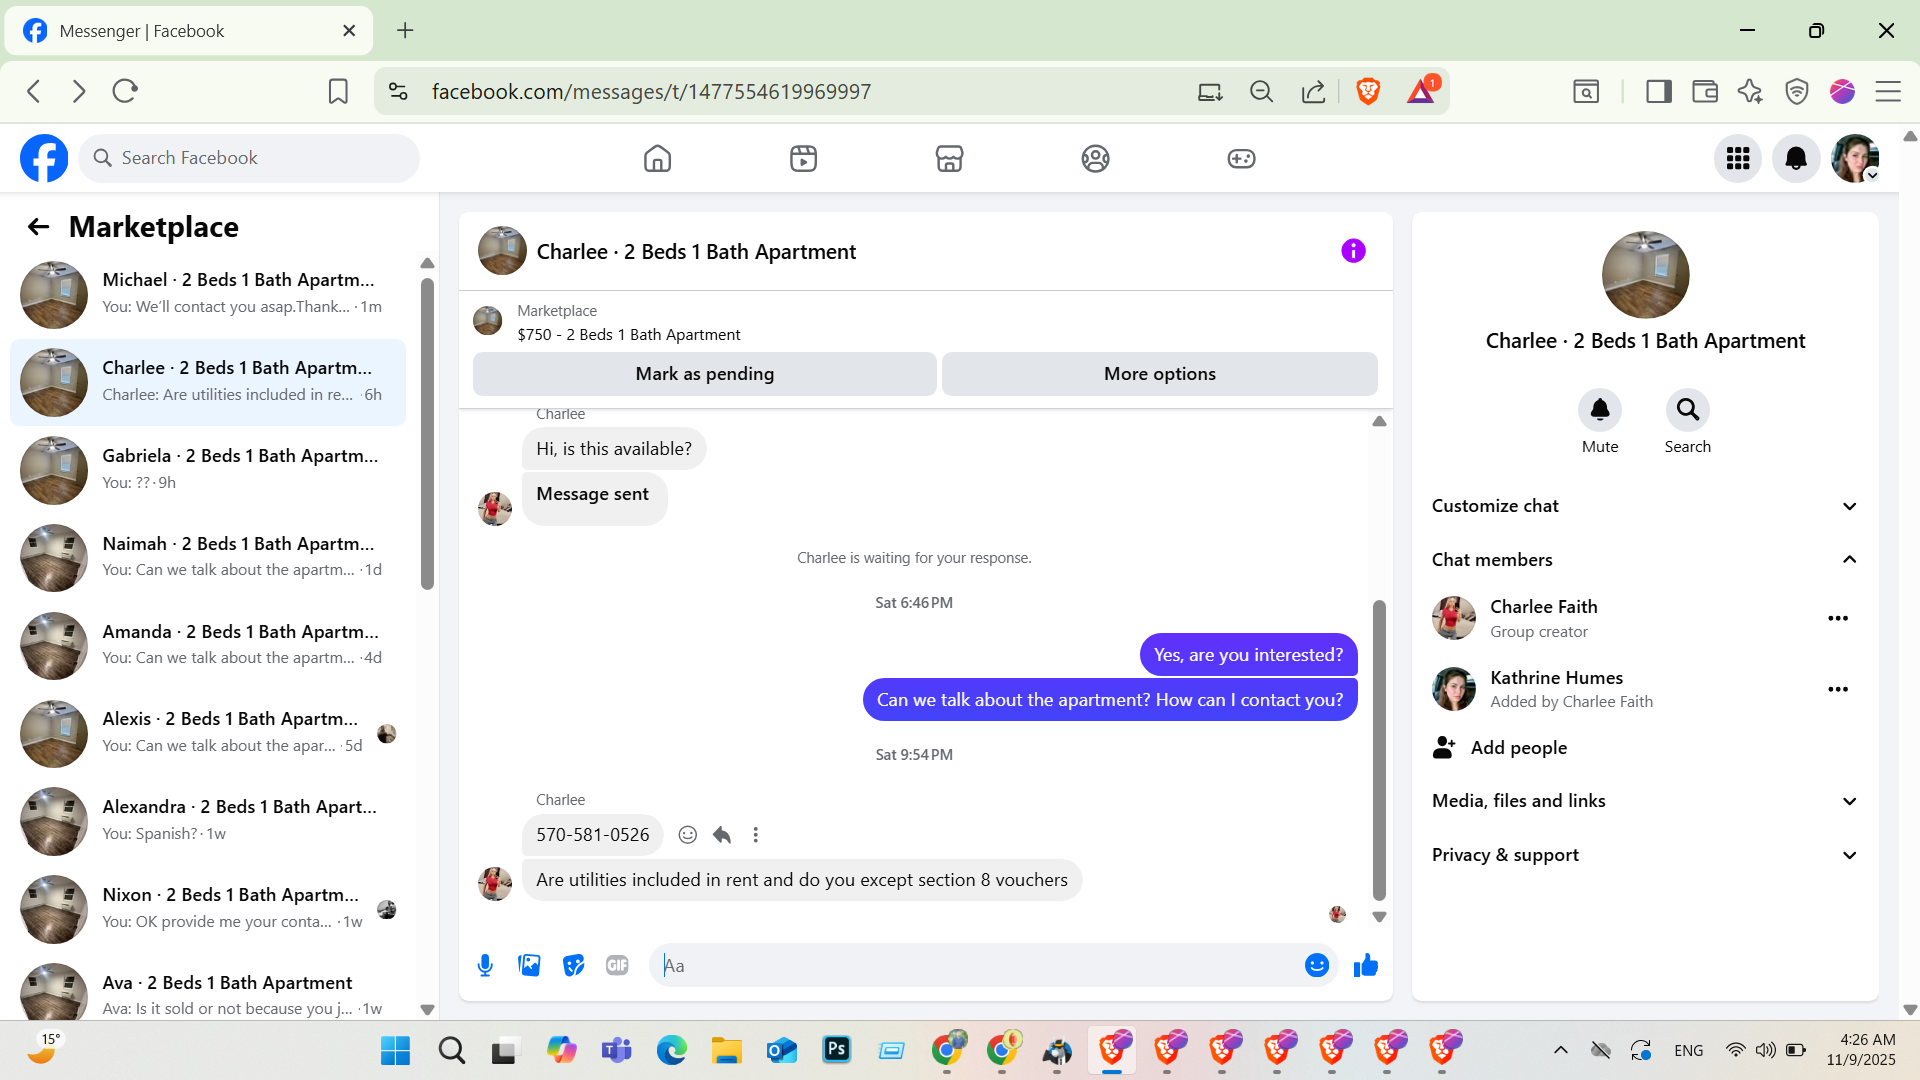Reply to the 570-581-0526 message
Viewport: 1920px width, 1080px height.
[x=722, y=835]
